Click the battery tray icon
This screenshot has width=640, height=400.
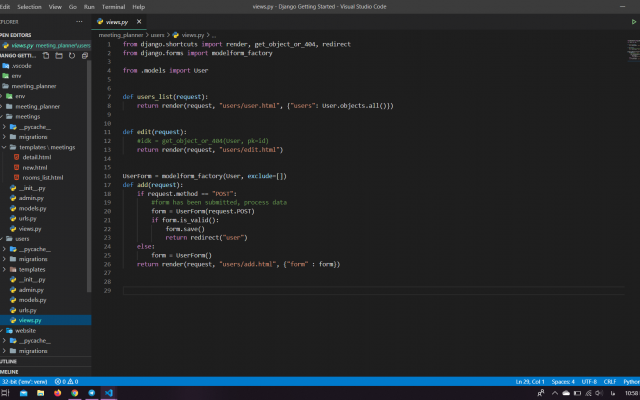pos(577,393)
